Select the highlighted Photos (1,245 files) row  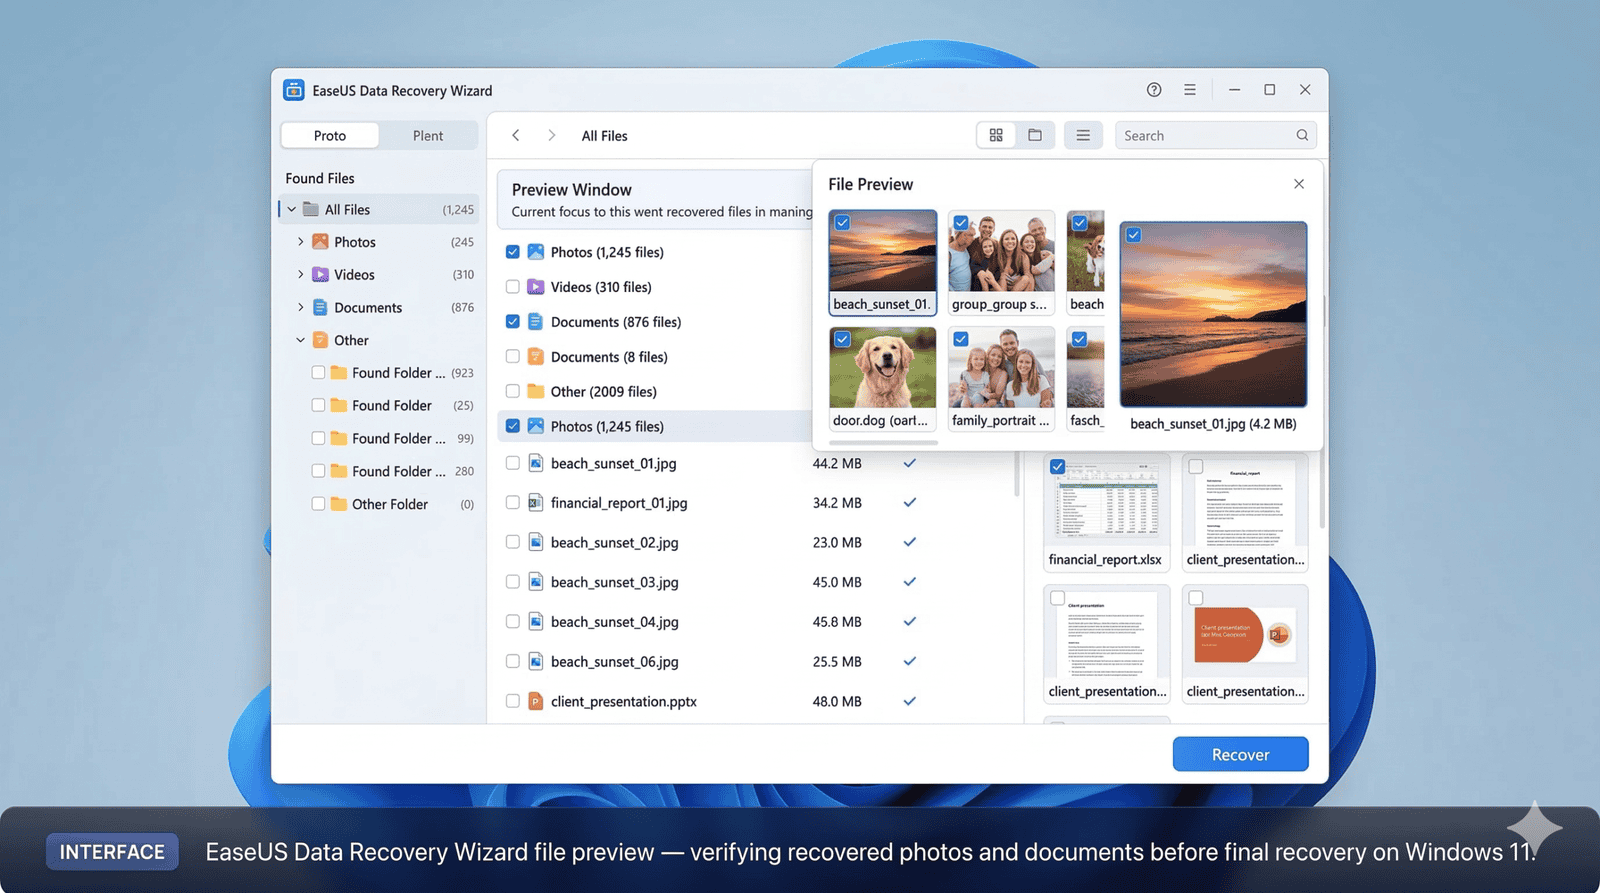(x=656, y=426)
